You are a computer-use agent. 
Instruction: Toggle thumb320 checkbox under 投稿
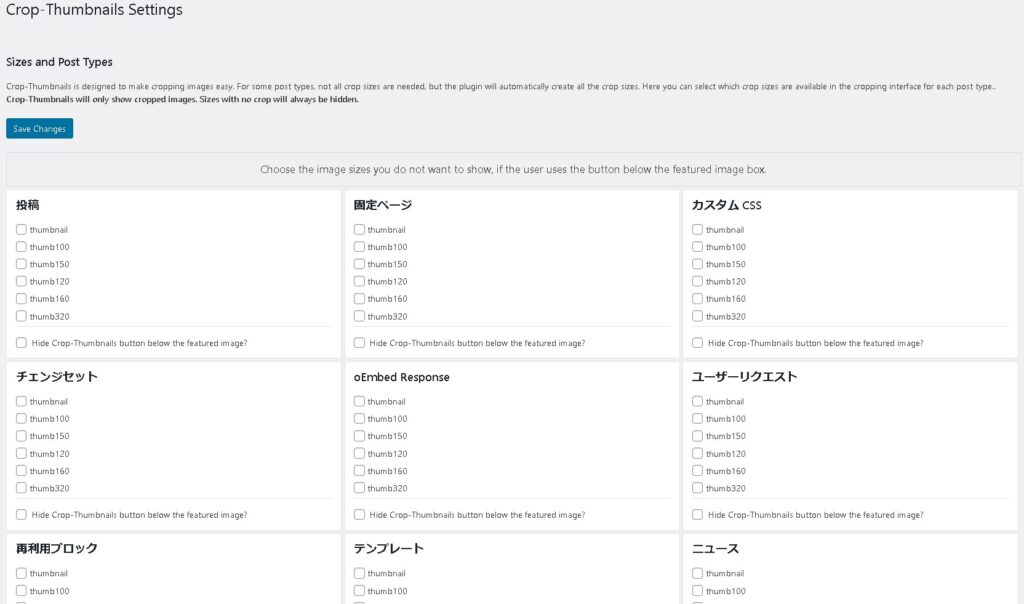click(21, 316)
